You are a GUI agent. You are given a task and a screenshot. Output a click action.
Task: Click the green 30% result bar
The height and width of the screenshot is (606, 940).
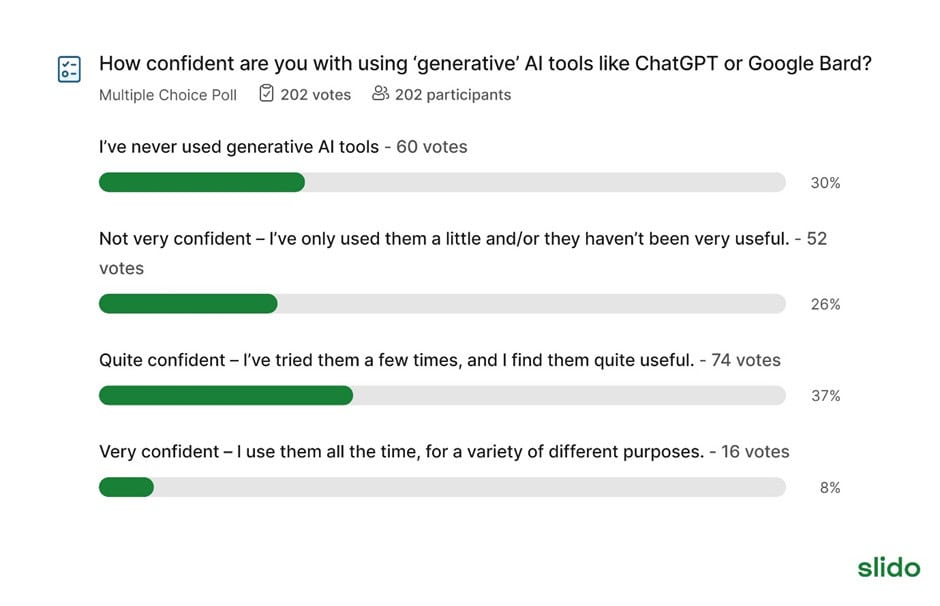202,182
